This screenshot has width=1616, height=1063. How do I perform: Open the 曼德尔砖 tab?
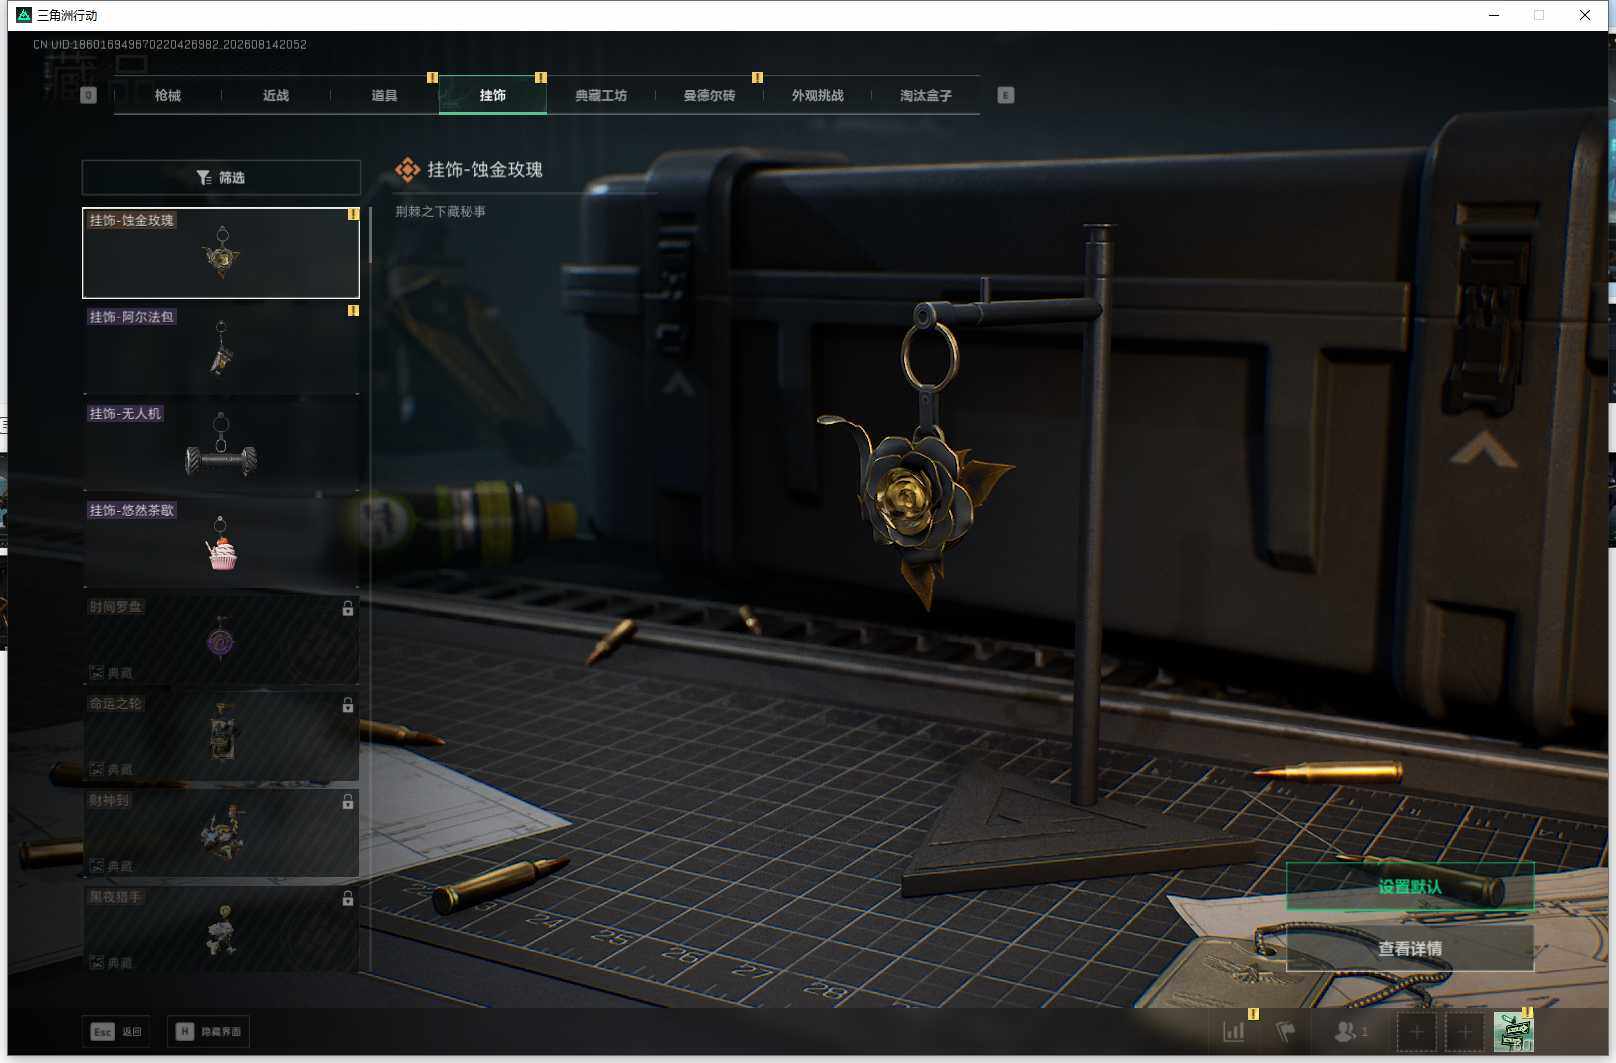point(709,95)
